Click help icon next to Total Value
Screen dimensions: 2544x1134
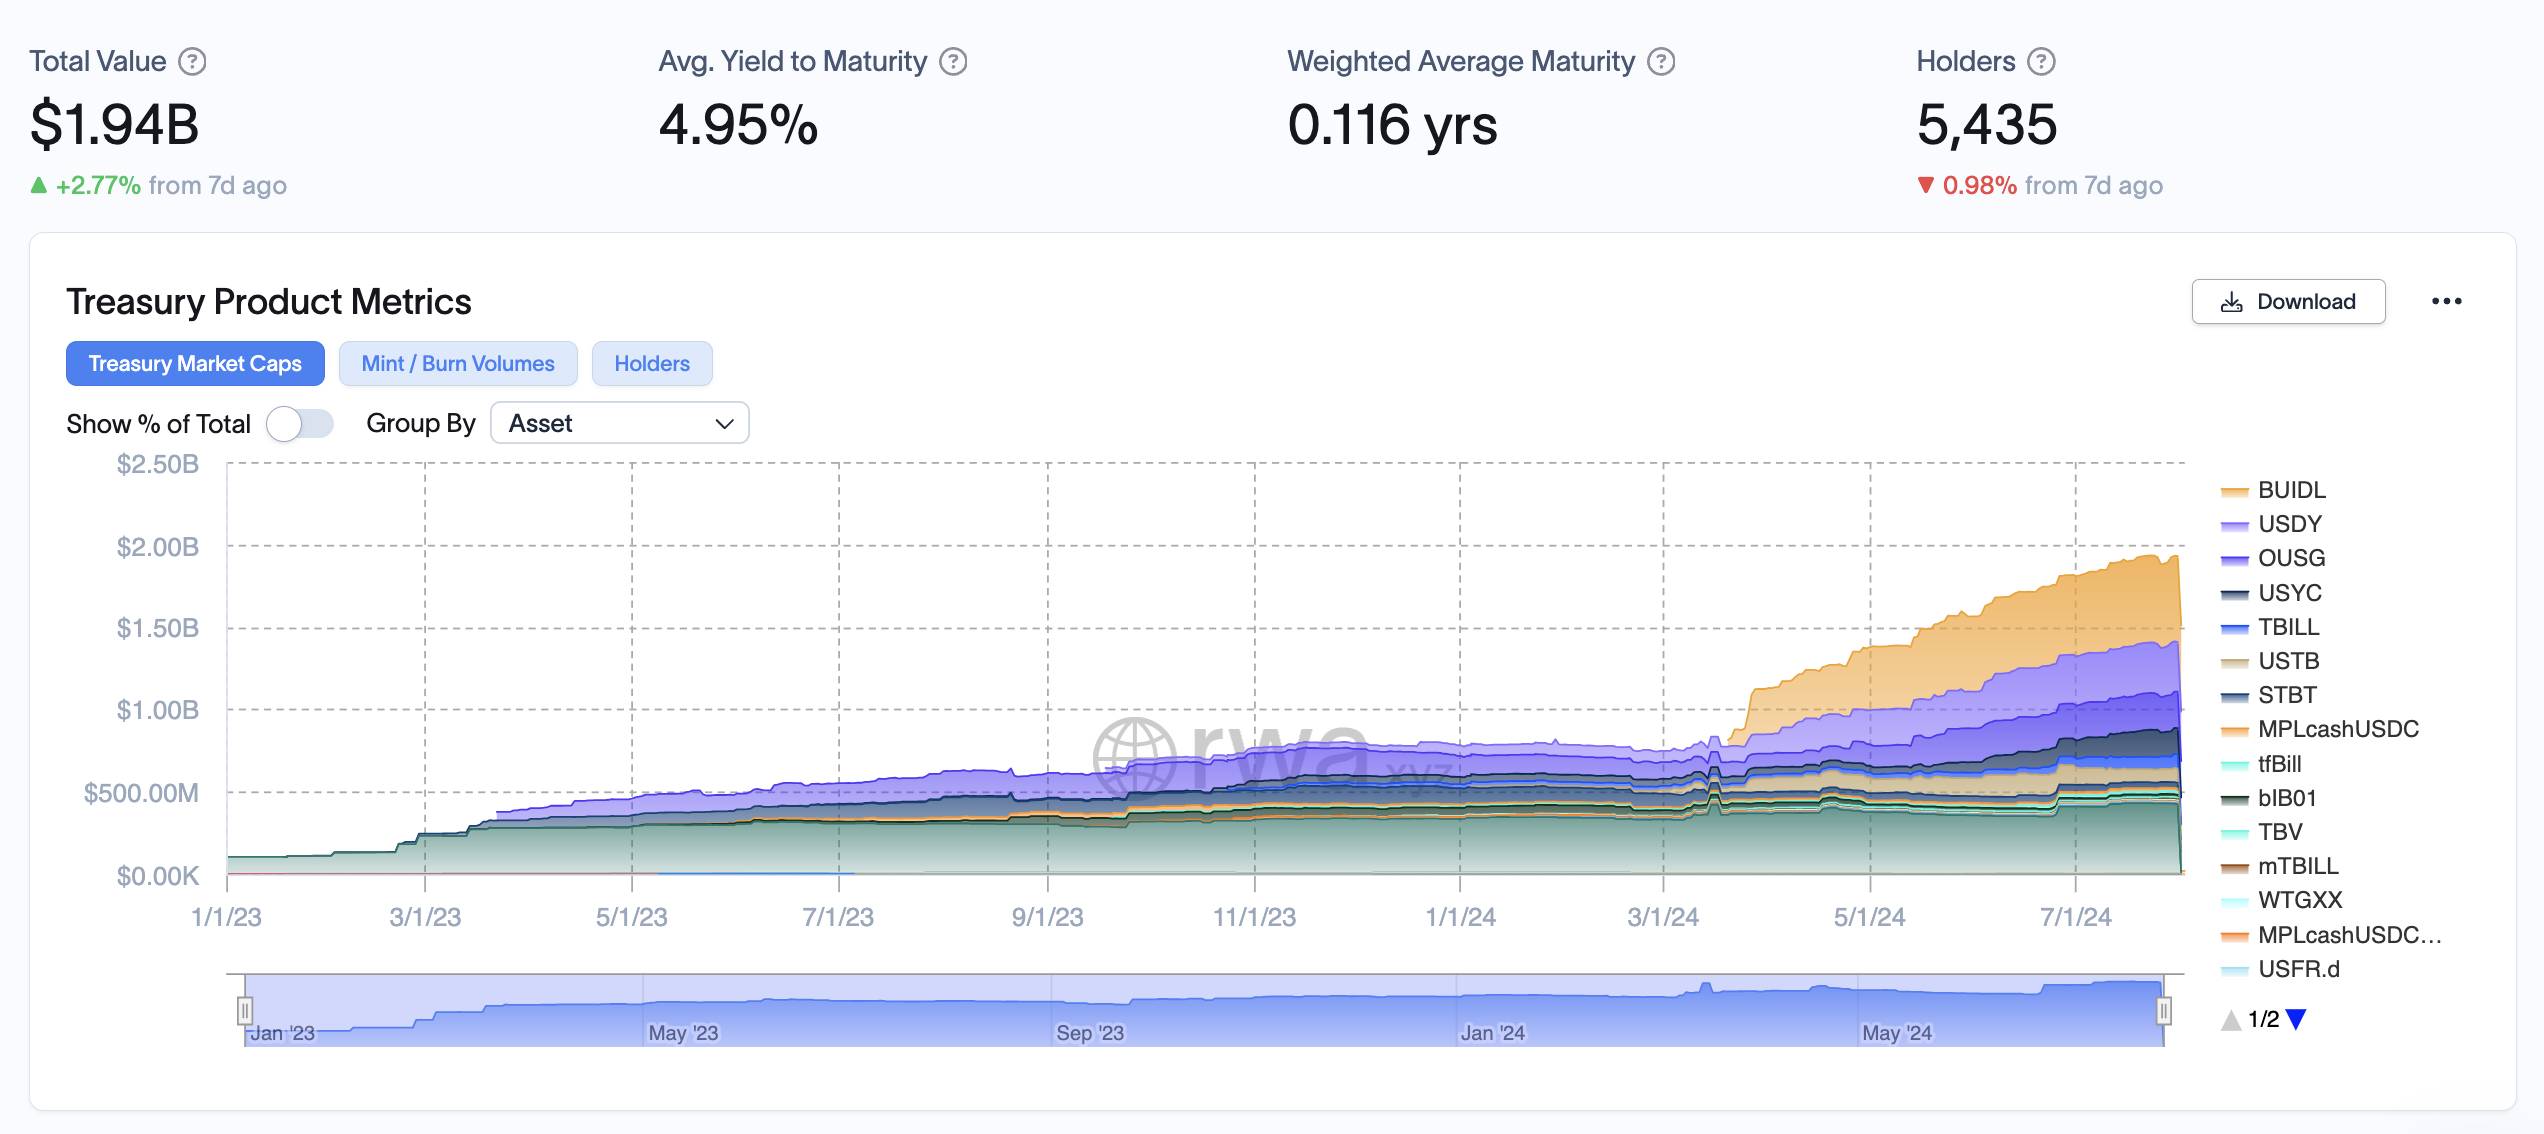(192, 62)
